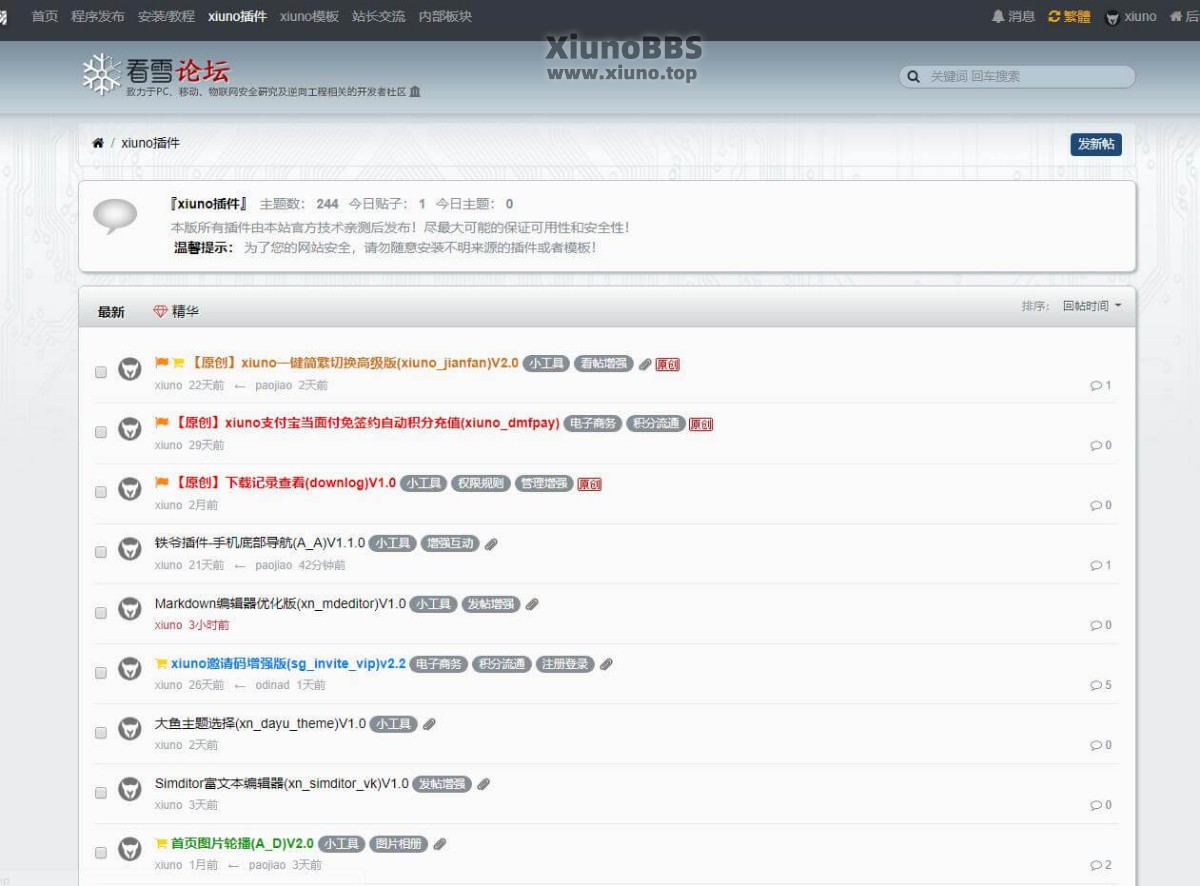
Task: Click the 权限规则 tag
Action: [480, 484]
